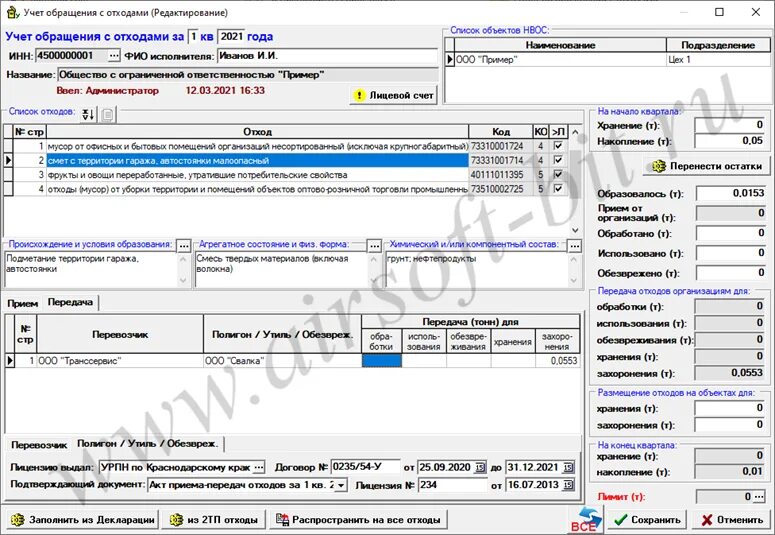Click the Перенести остатки button
775x535 pixels.
[707, 166]
